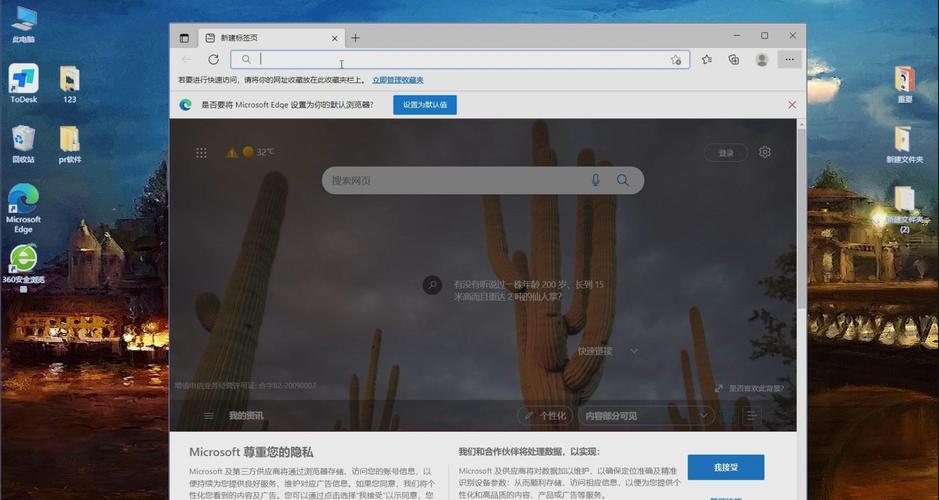Accept privacy terms with 我接受
This screenshot has width=939, height=500.
pyautogui.click(x=726, y=467)
